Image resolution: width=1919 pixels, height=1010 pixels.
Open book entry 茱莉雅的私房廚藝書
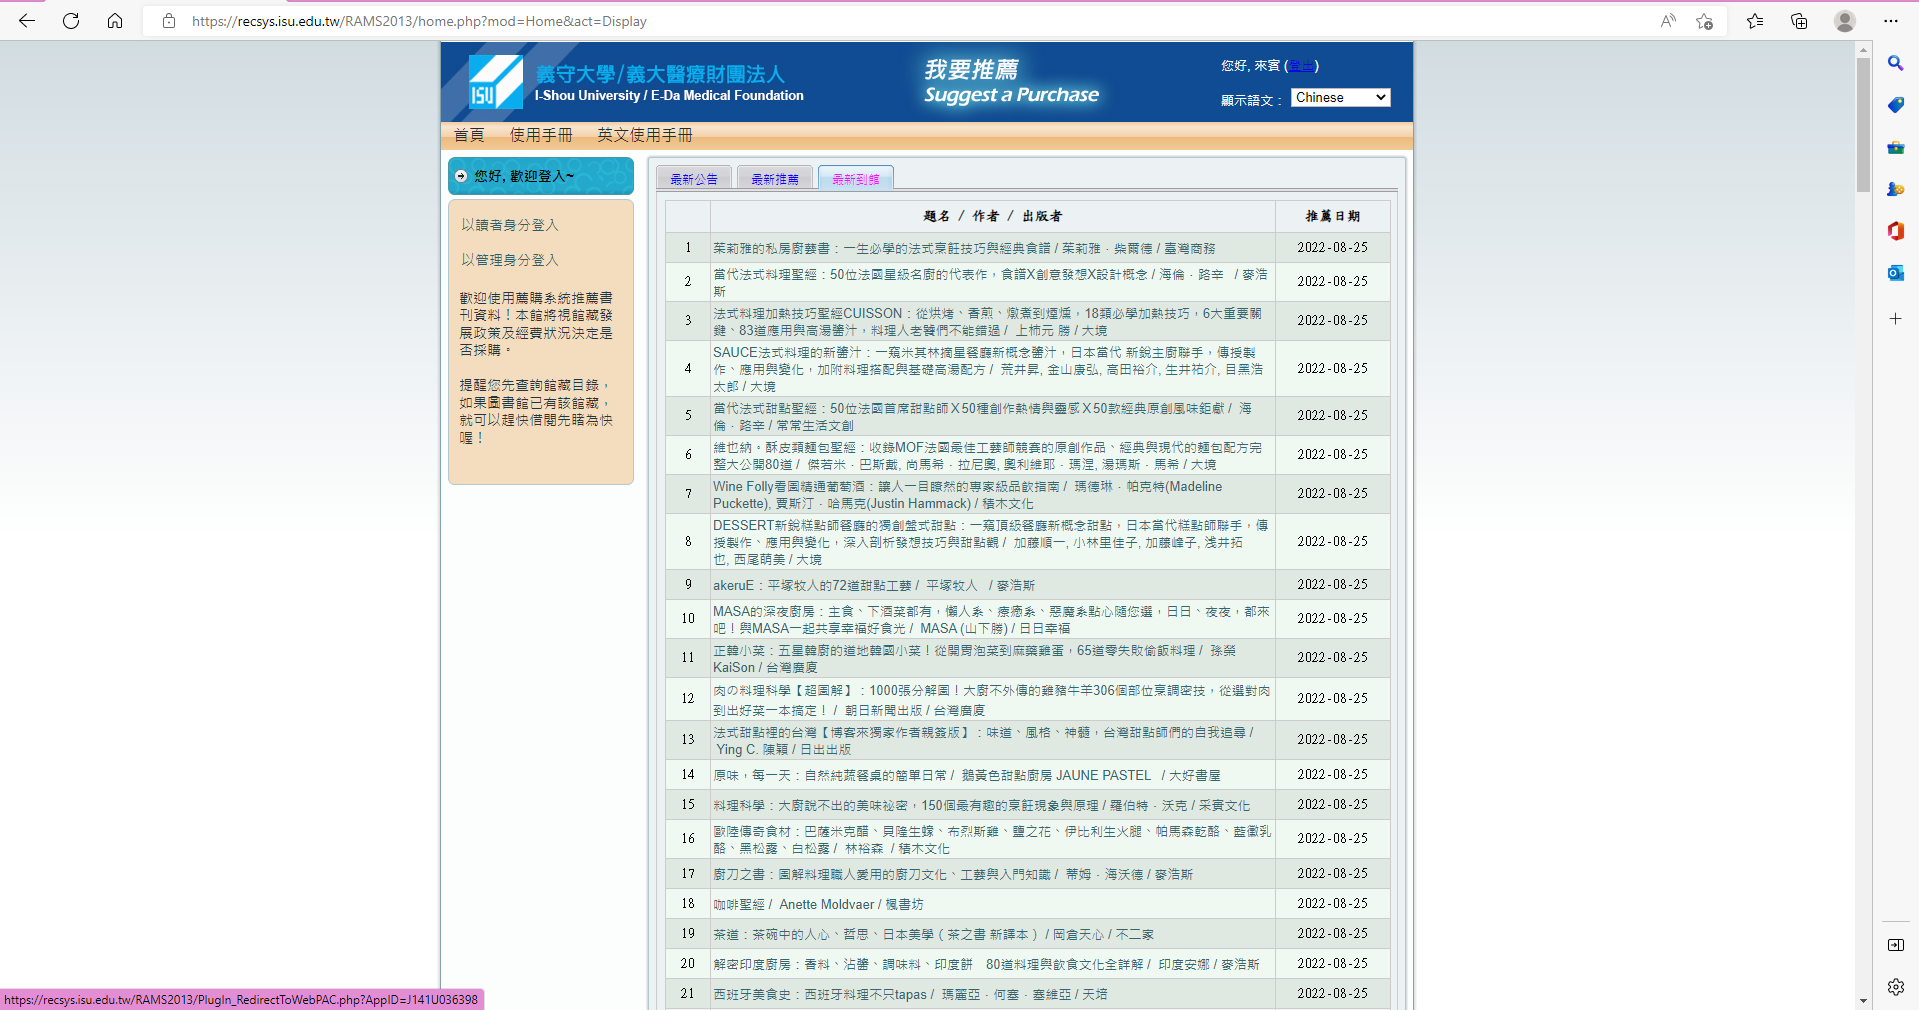(964, 248)
